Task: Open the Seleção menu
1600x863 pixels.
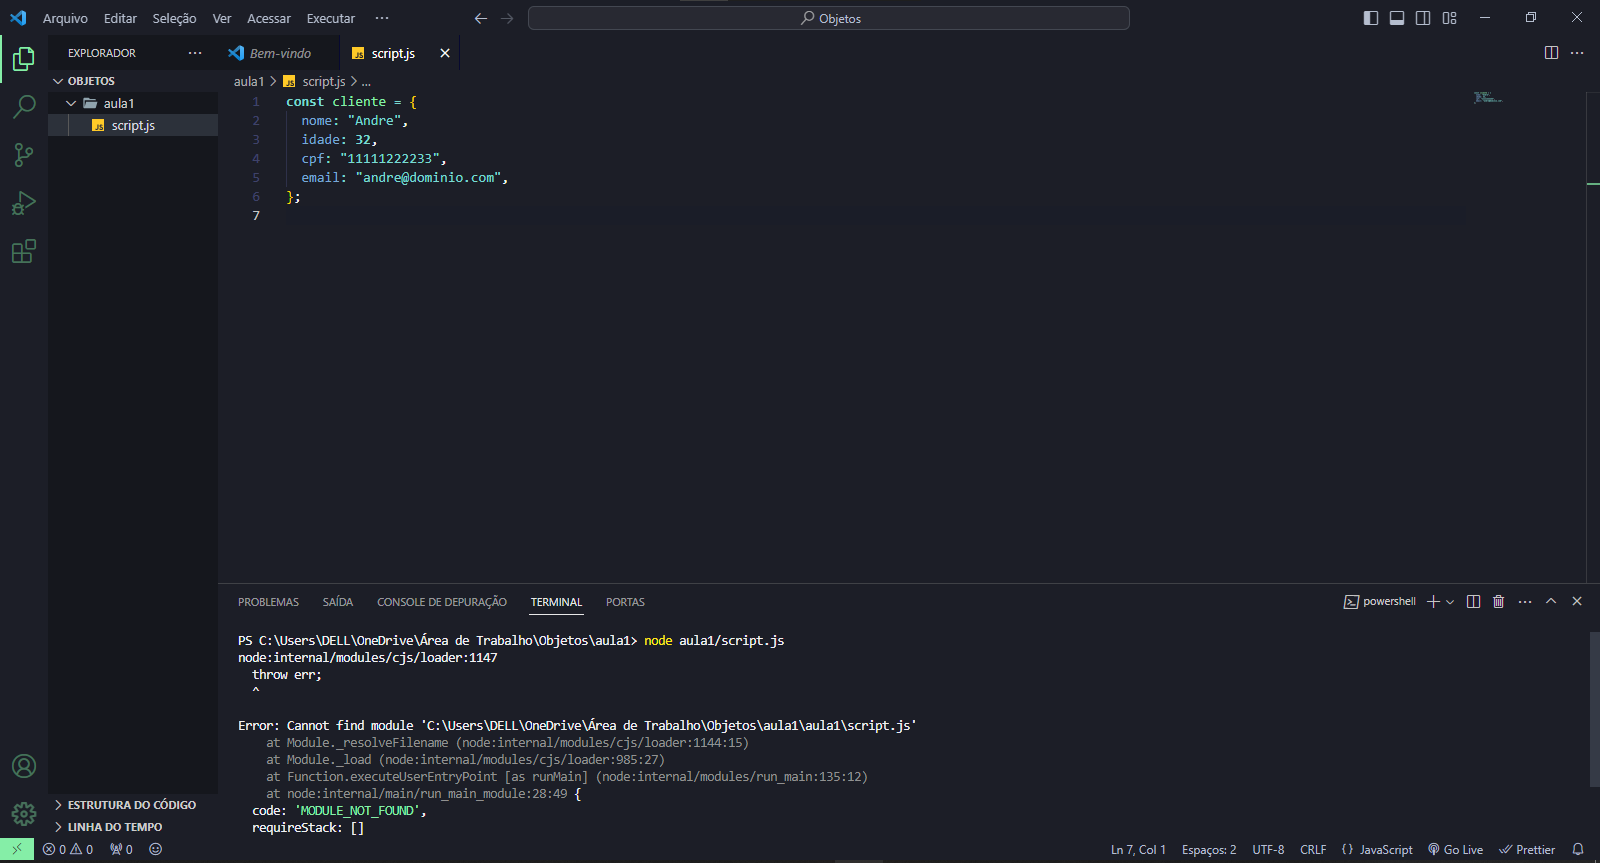Action: [174, 18]
